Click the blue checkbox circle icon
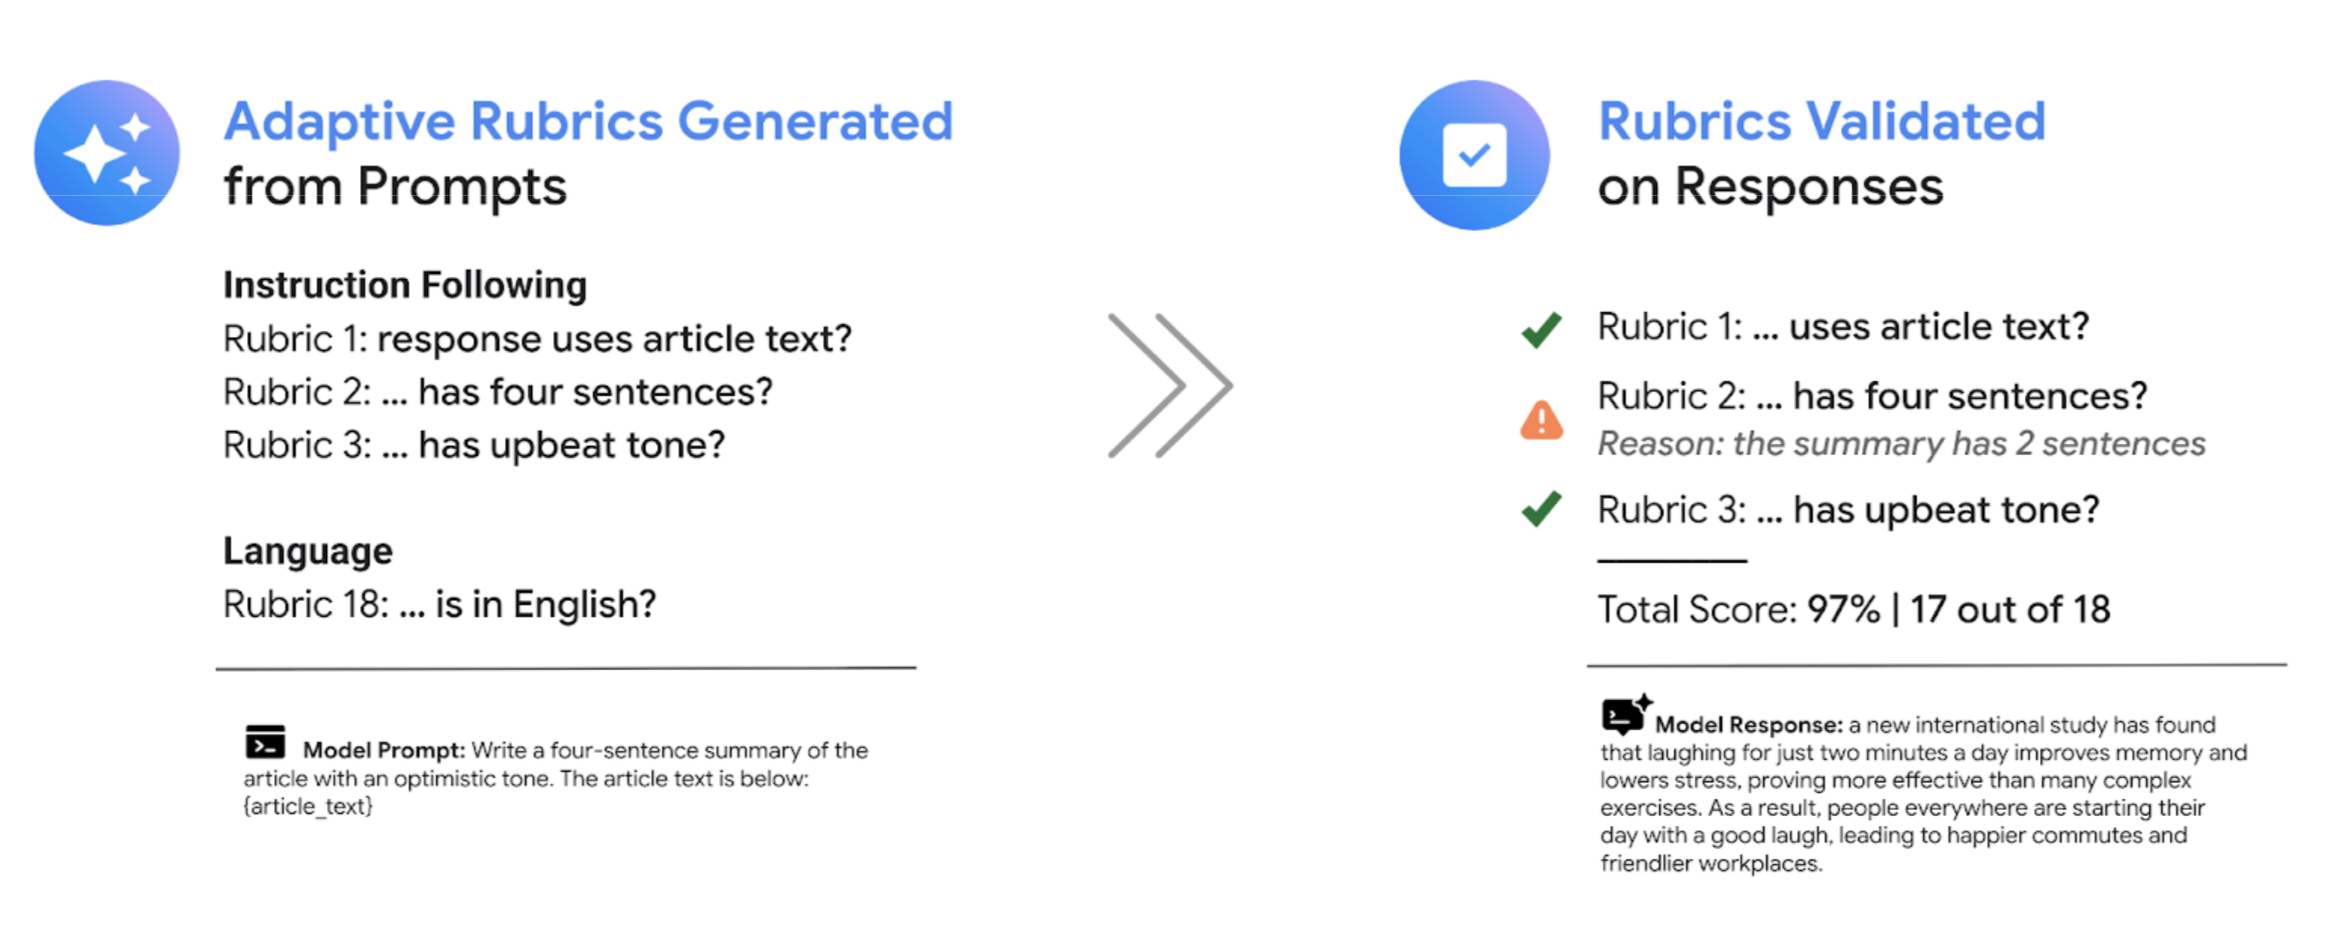The width and height of the screenshot is (2336, 952). coord(1474,155)
